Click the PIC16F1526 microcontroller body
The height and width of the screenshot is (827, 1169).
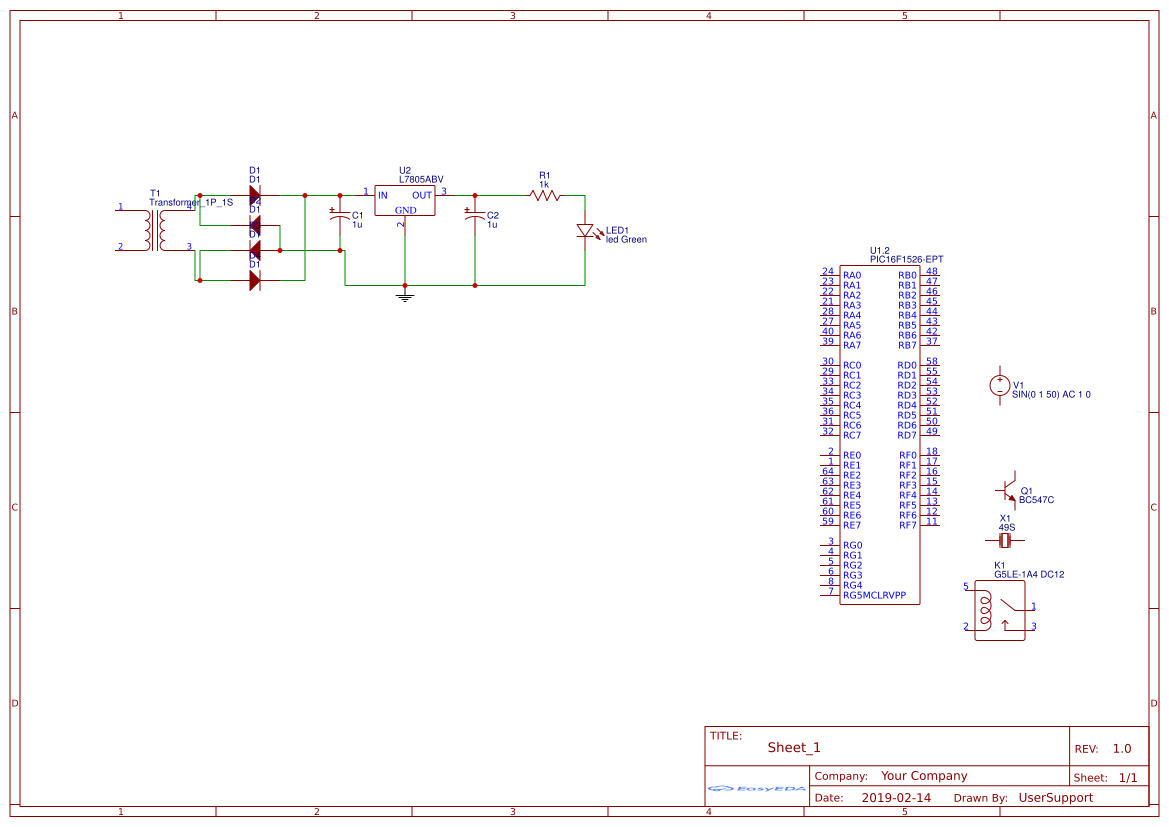tap(879, 435)
